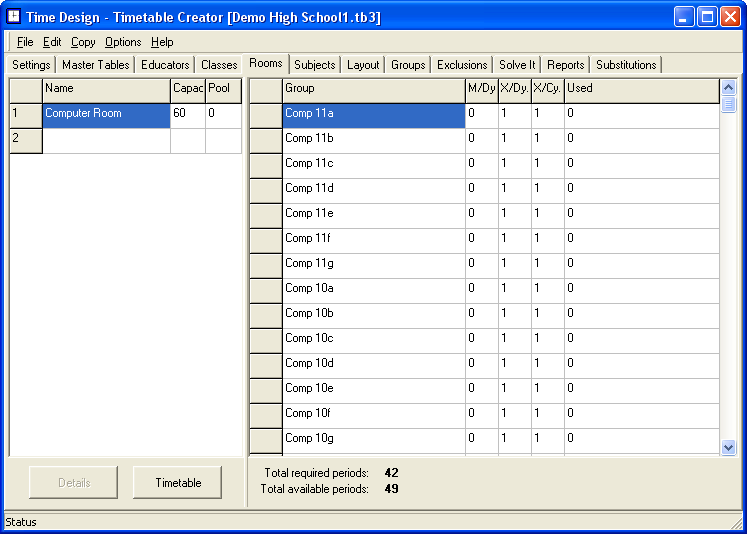Click the Timetable button
This screenshot has width=747, height=534.
tap(178, 483)
